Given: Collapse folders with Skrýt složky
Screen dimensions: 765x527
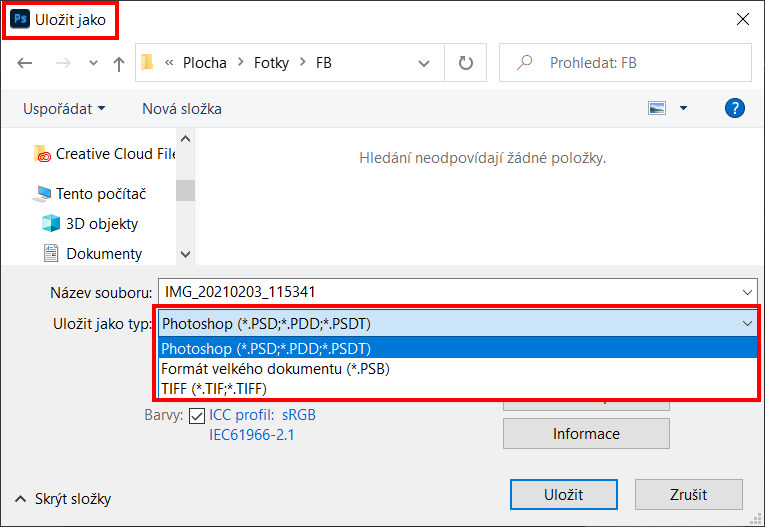Looking at the screenshot, I should click(x=63, y=499).
